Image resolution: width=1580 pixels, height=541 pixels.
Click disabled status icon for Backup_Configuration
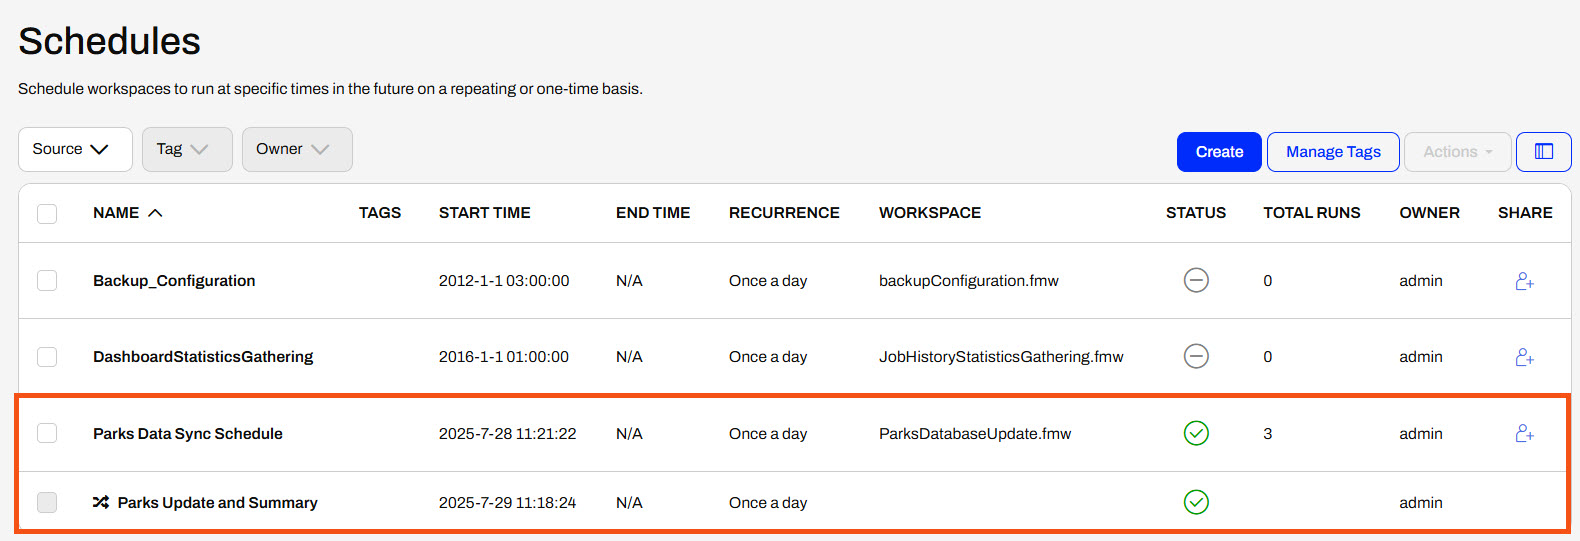point(1196,280)
